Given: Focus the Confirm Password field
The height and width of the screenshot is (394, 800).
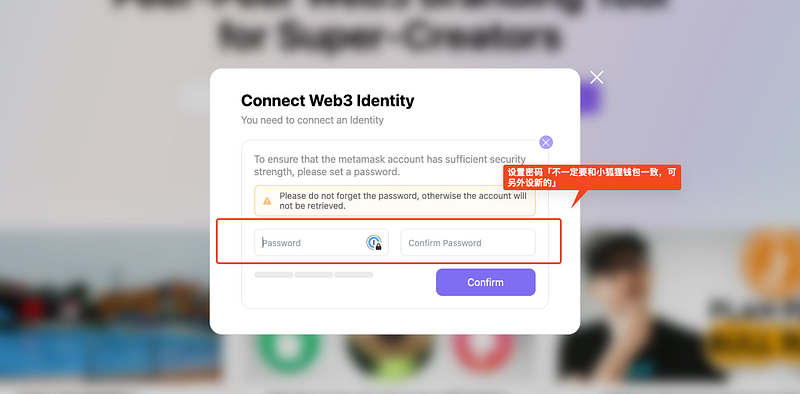Looking at the screenshot, I should point(468,242).
